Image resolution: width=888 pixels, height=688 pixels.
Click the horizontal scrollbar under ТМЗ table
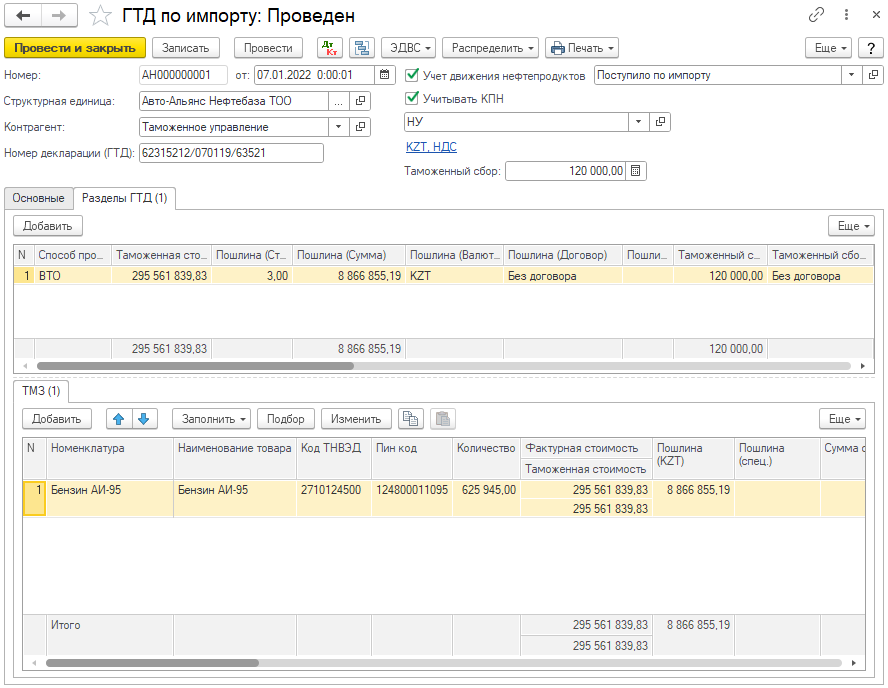click(152, 662)
